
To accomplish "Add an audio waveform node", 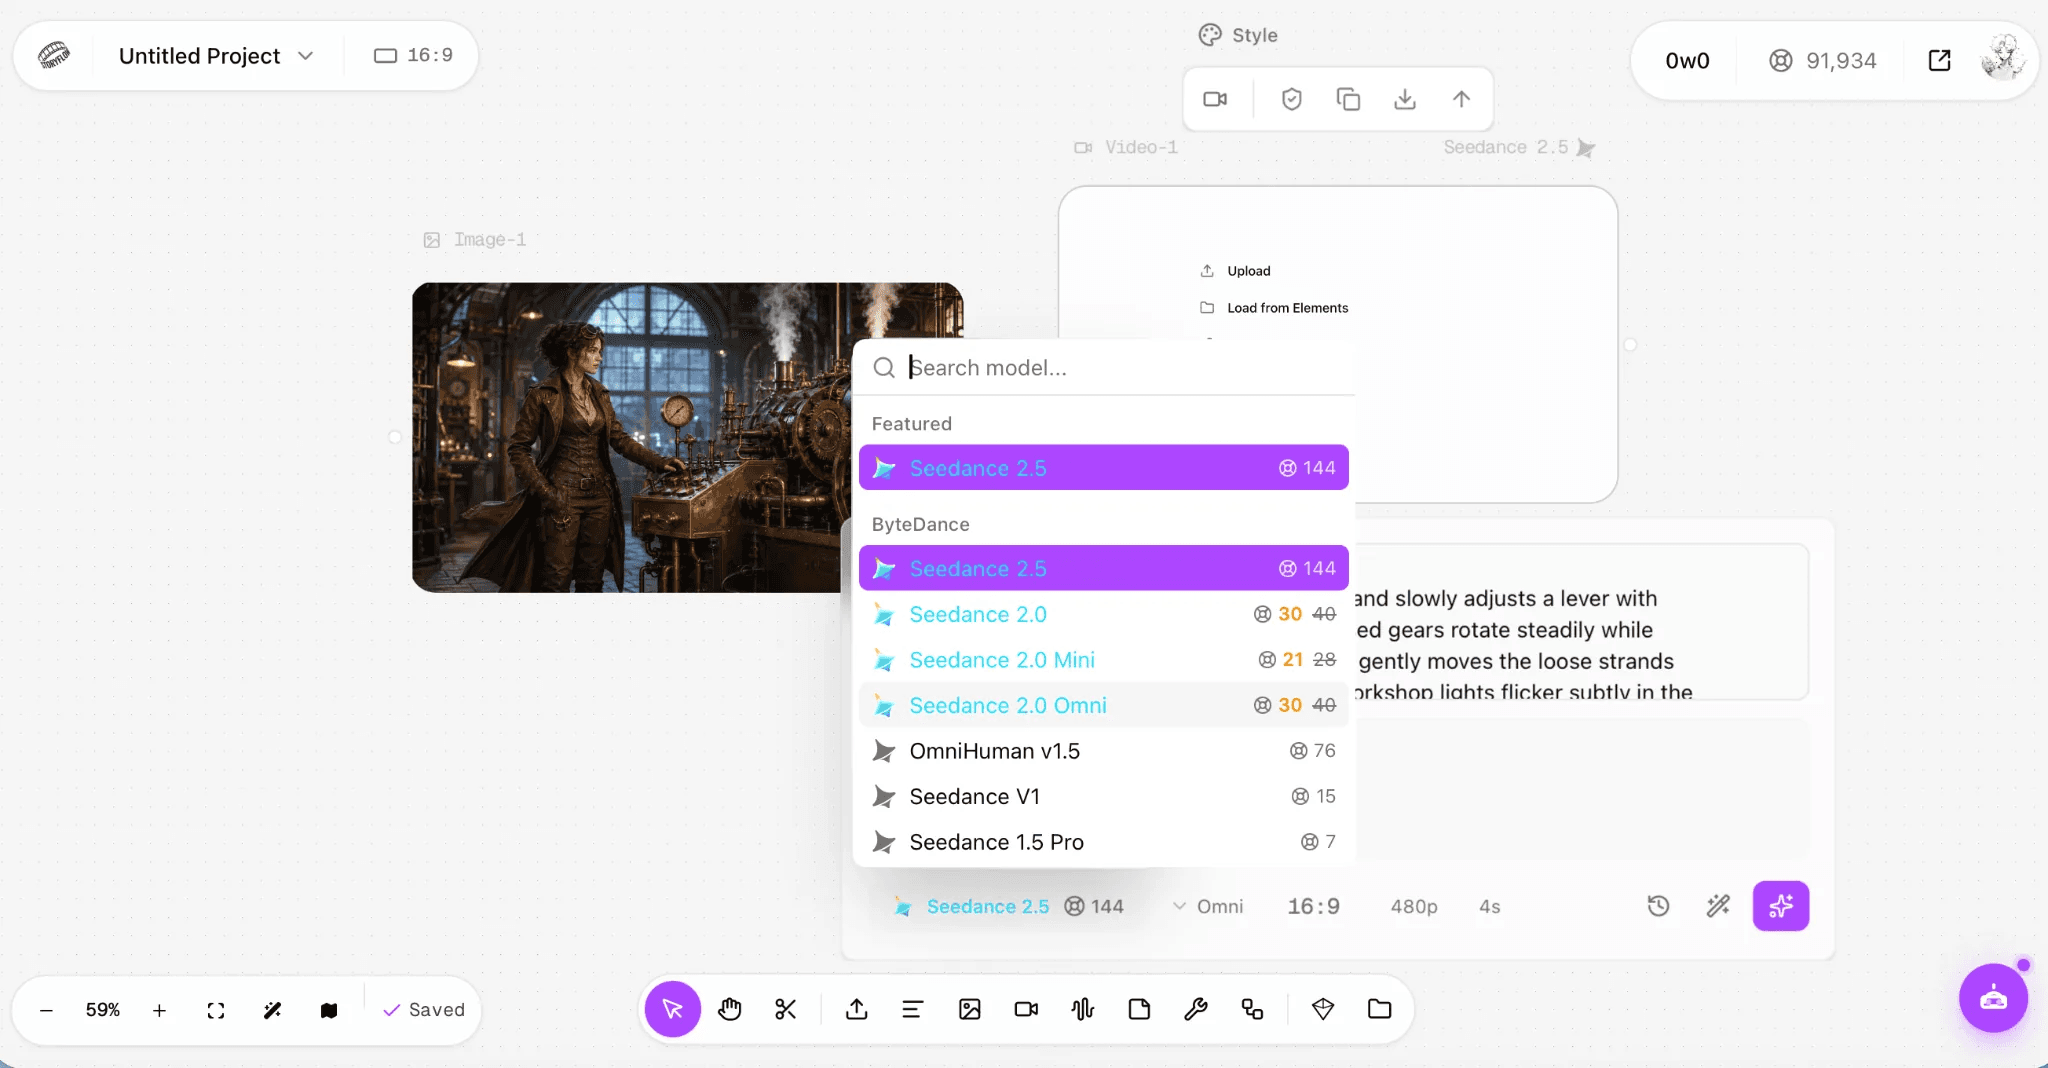I will click(1083, 1009).
